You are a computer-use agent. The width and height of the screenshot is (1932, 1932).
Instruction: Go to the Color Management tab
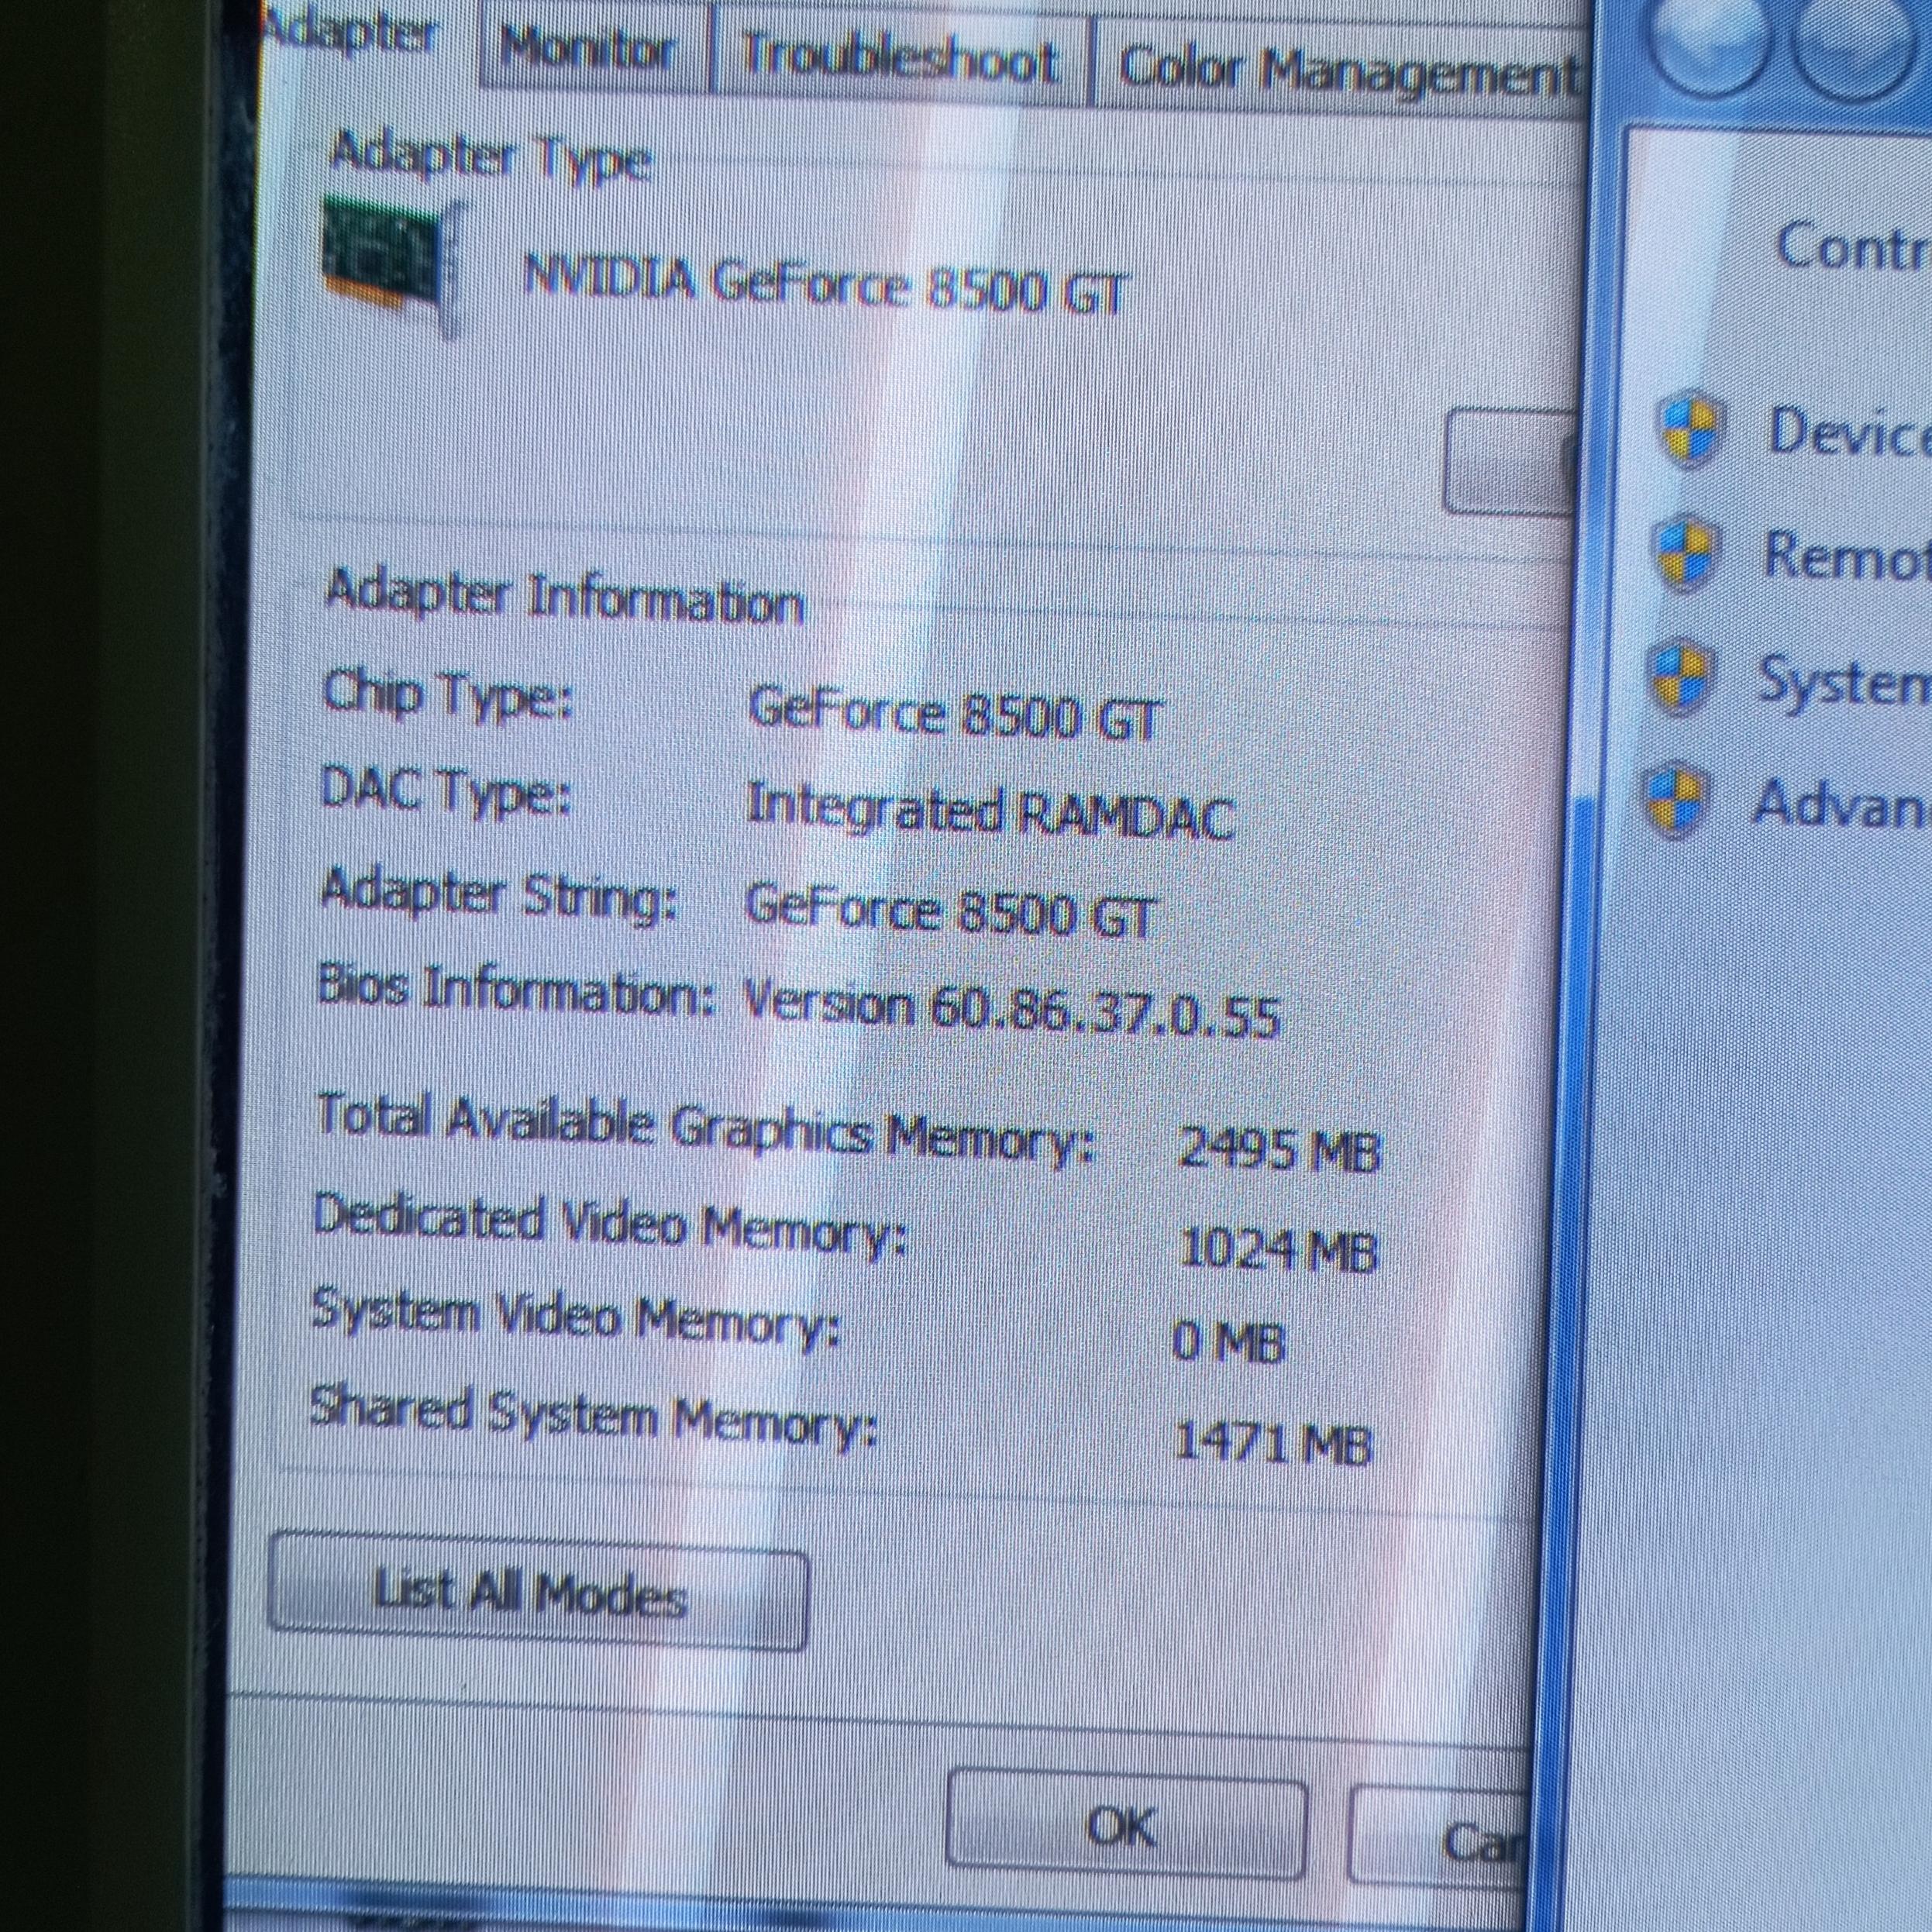(1345, 70)
